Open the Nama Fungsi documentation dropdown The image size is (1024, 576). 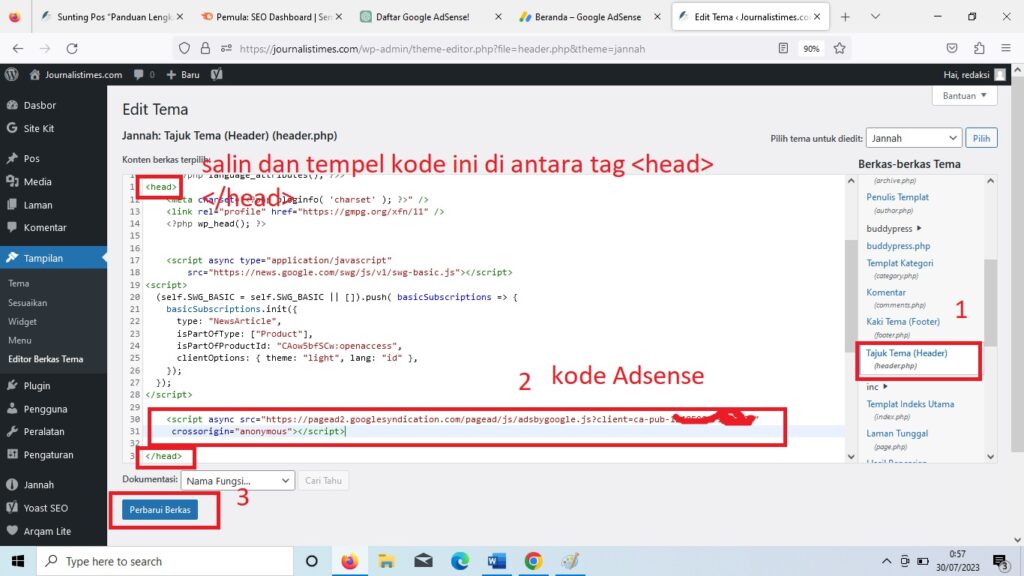coord(238,481)
